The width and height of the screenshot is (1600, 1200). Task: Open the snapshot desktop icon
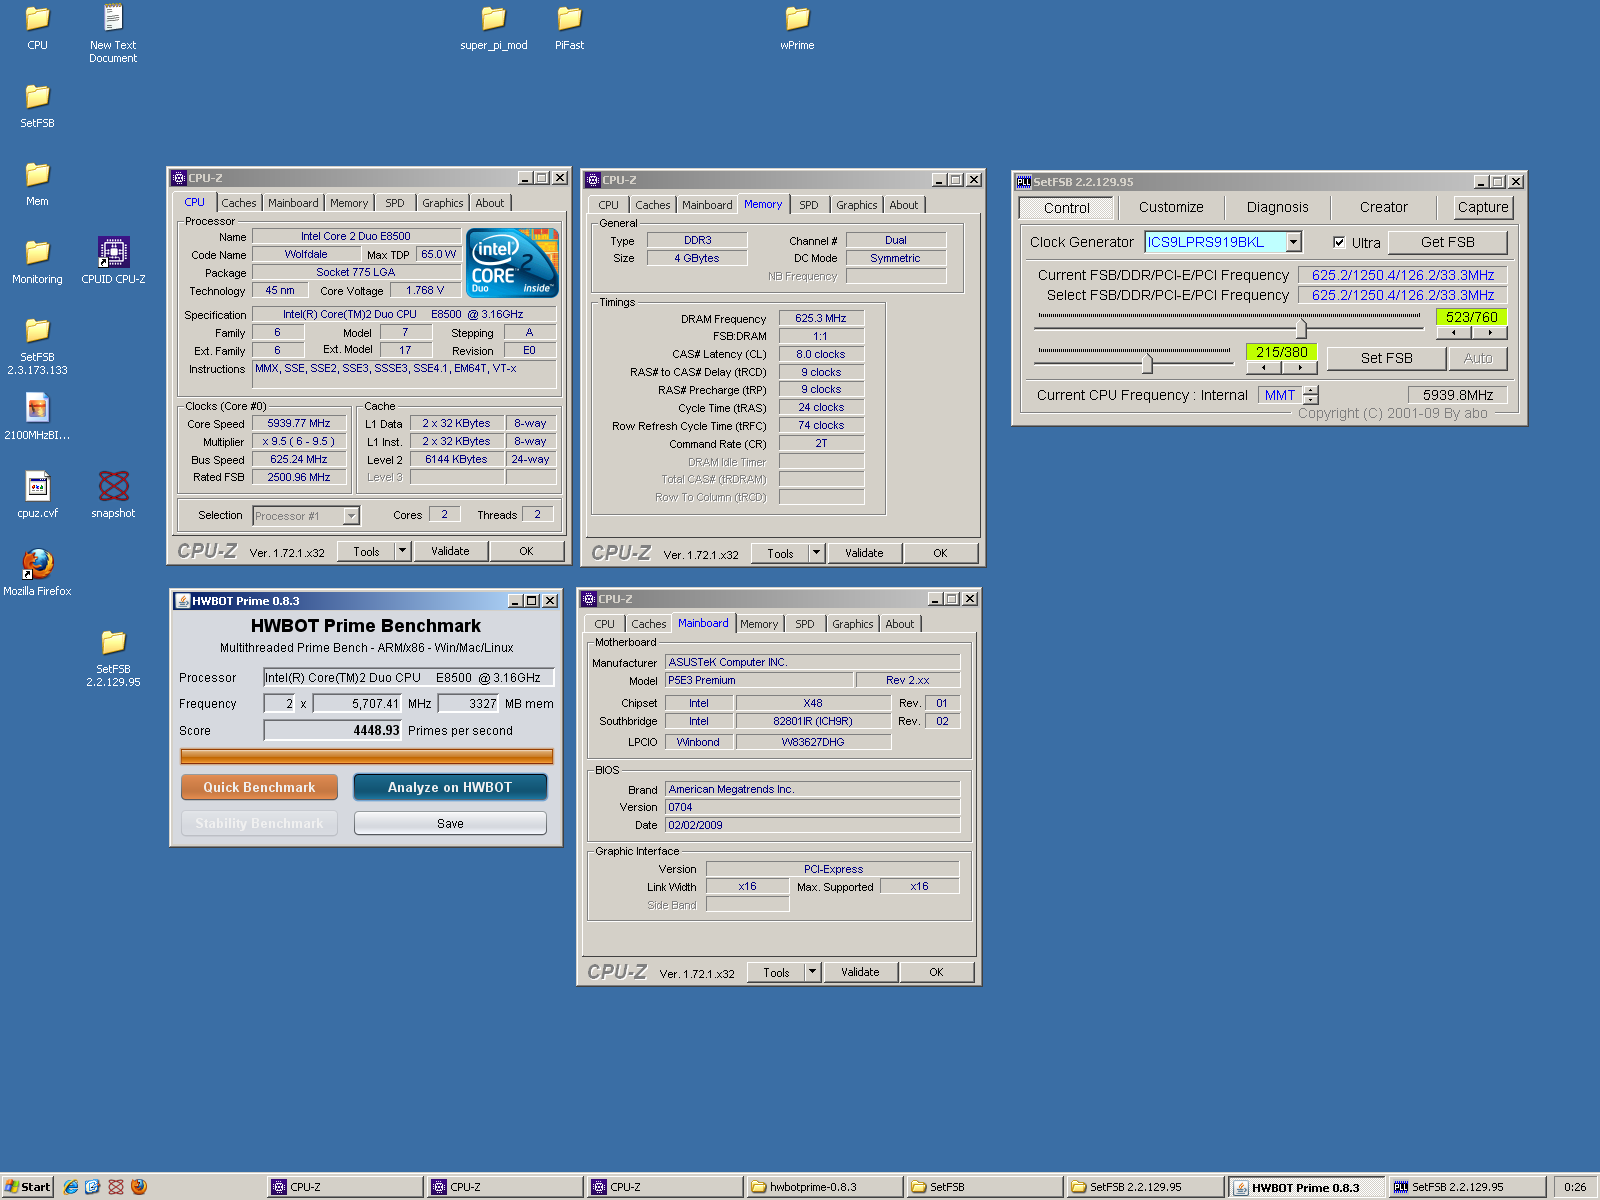pos(113,495)
